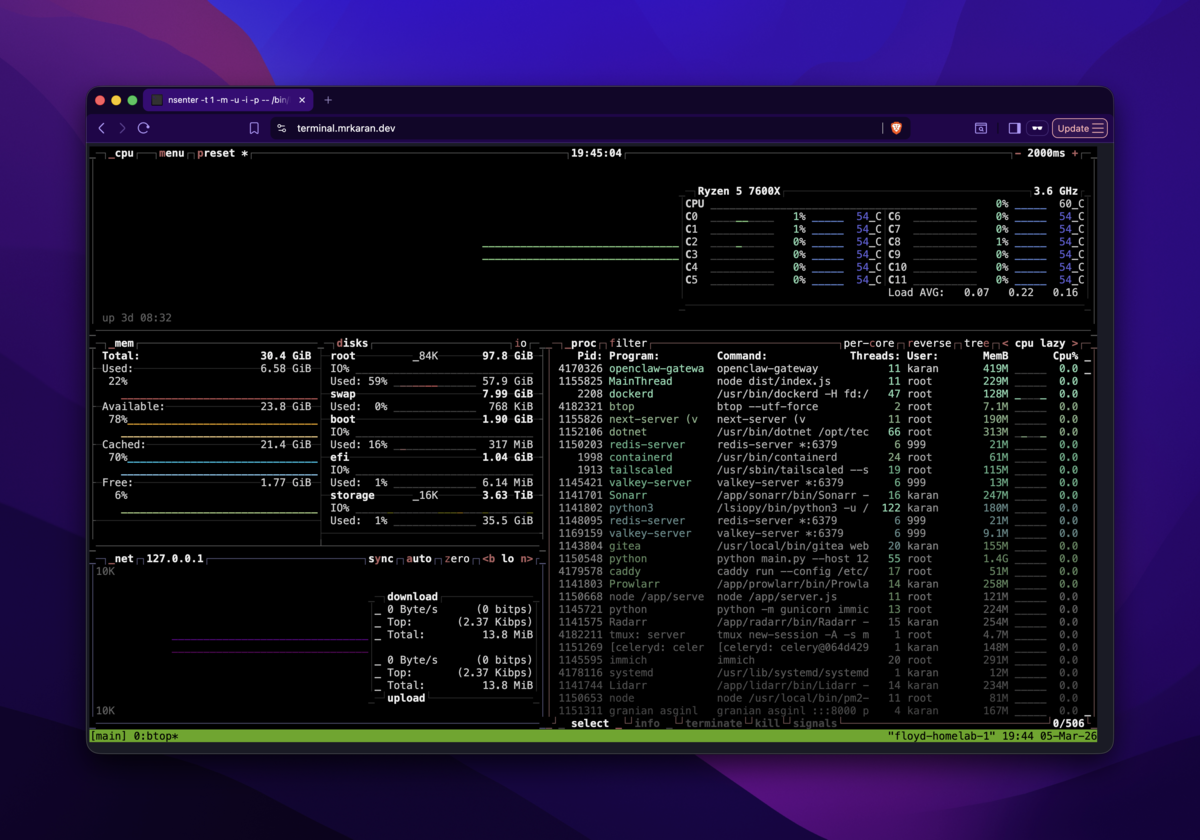This screenshot has height=840, width=1200.
Task: Click the window search icon in the toolbar
Action: tap(981, 128)
